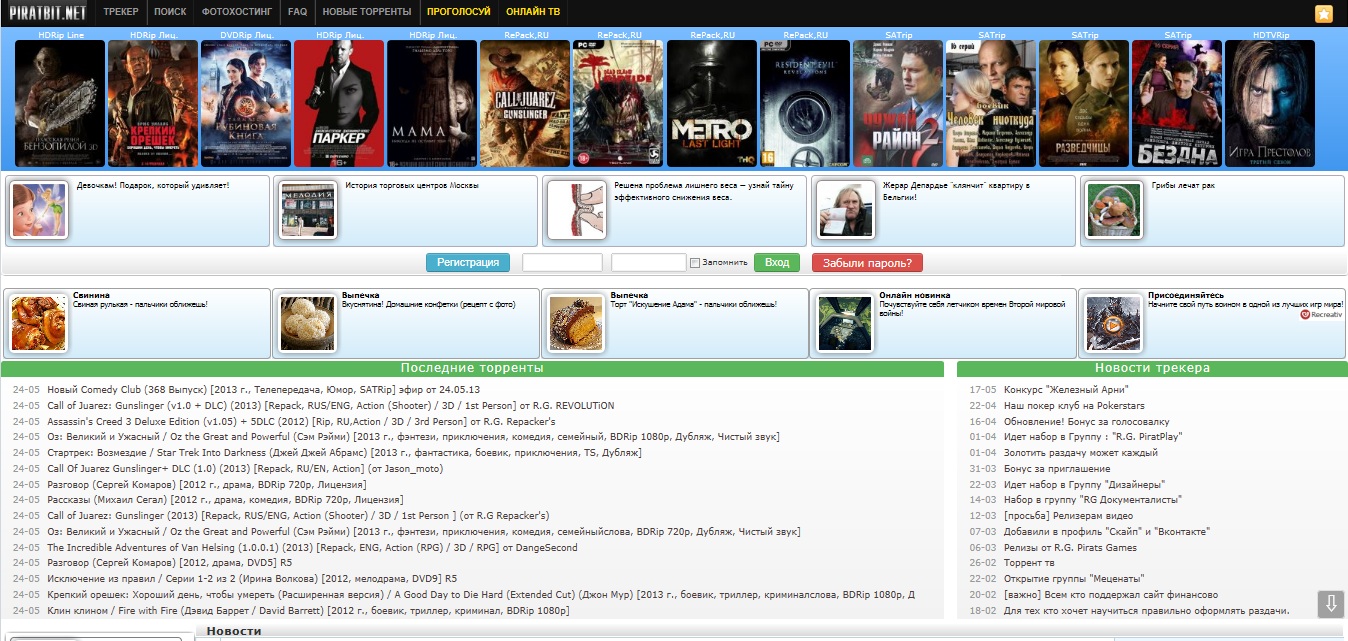This screenshot has height=641, width=1348.
Task: Click the Регистрация button
Action: point(468,262)
